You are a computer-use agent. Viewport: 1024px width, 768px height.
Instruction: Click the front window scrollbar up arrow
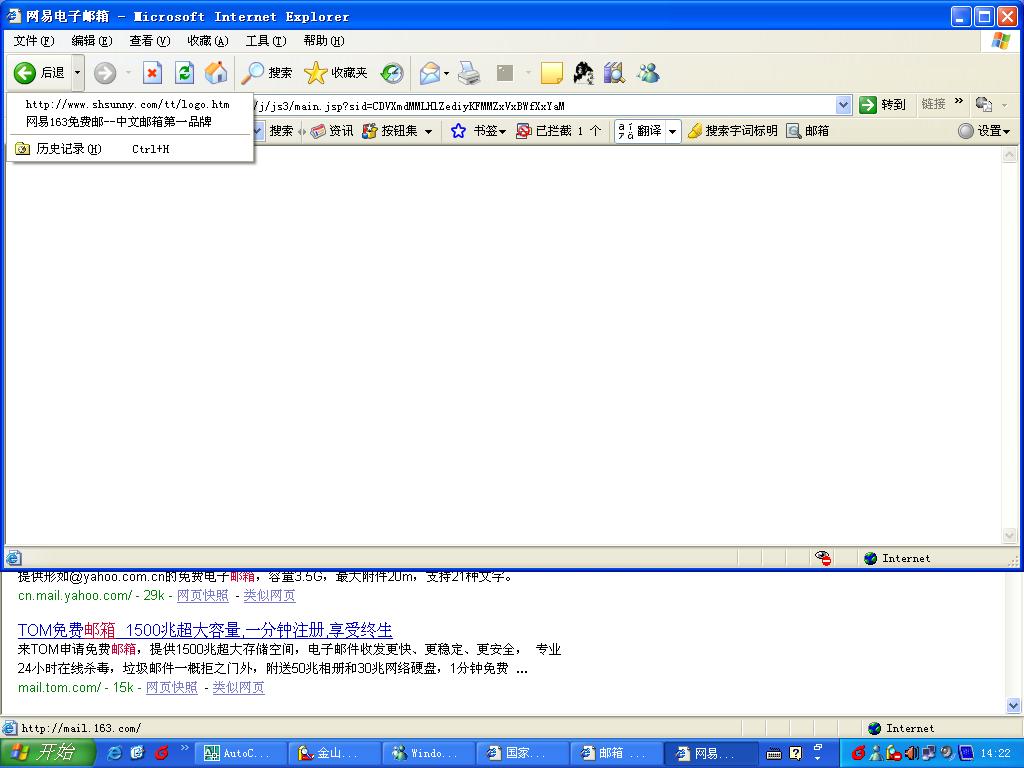[1010, 155]
